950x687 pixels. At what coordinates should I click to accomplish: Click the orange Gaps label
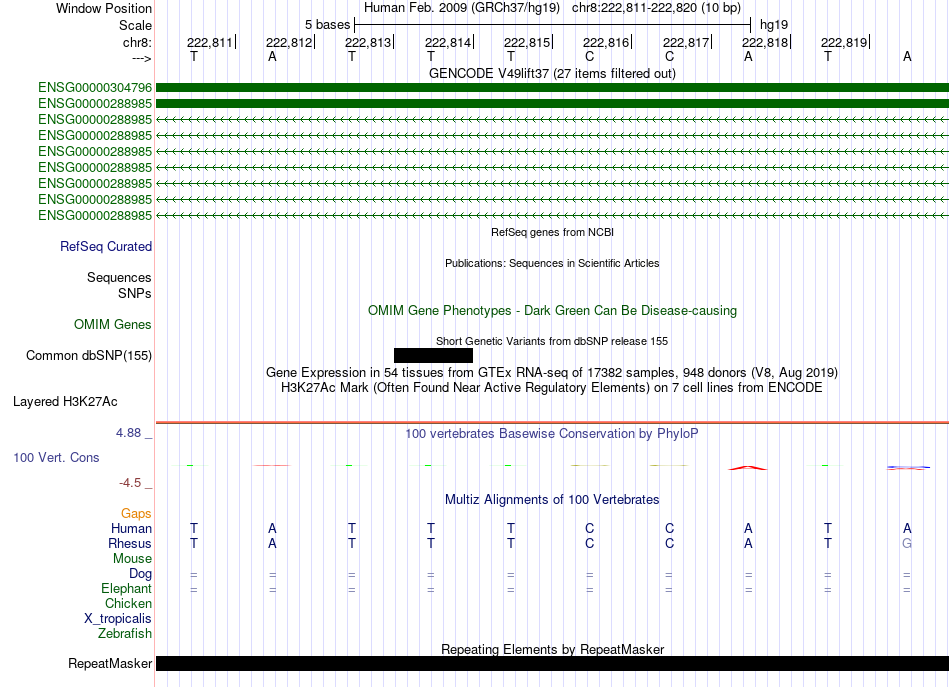point(136,514)
